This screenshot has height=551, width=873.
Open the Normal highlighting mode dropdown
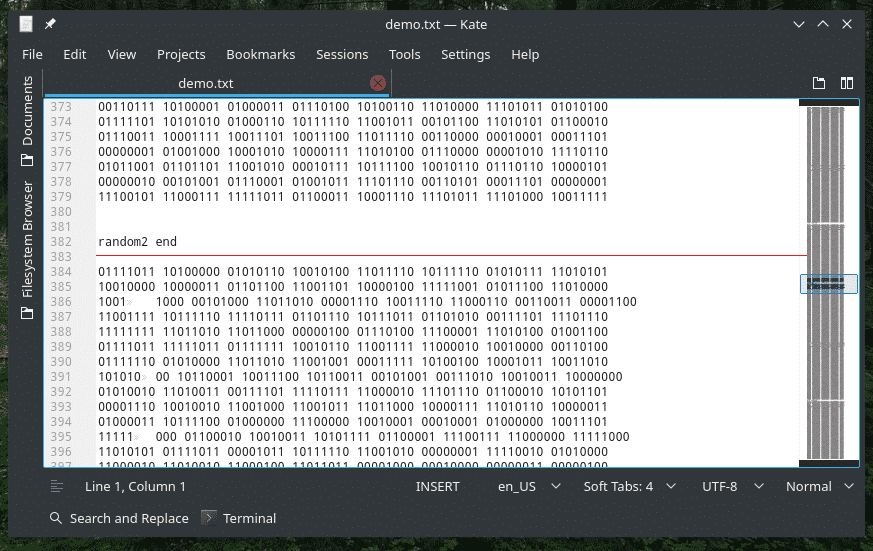coord(820,486)
